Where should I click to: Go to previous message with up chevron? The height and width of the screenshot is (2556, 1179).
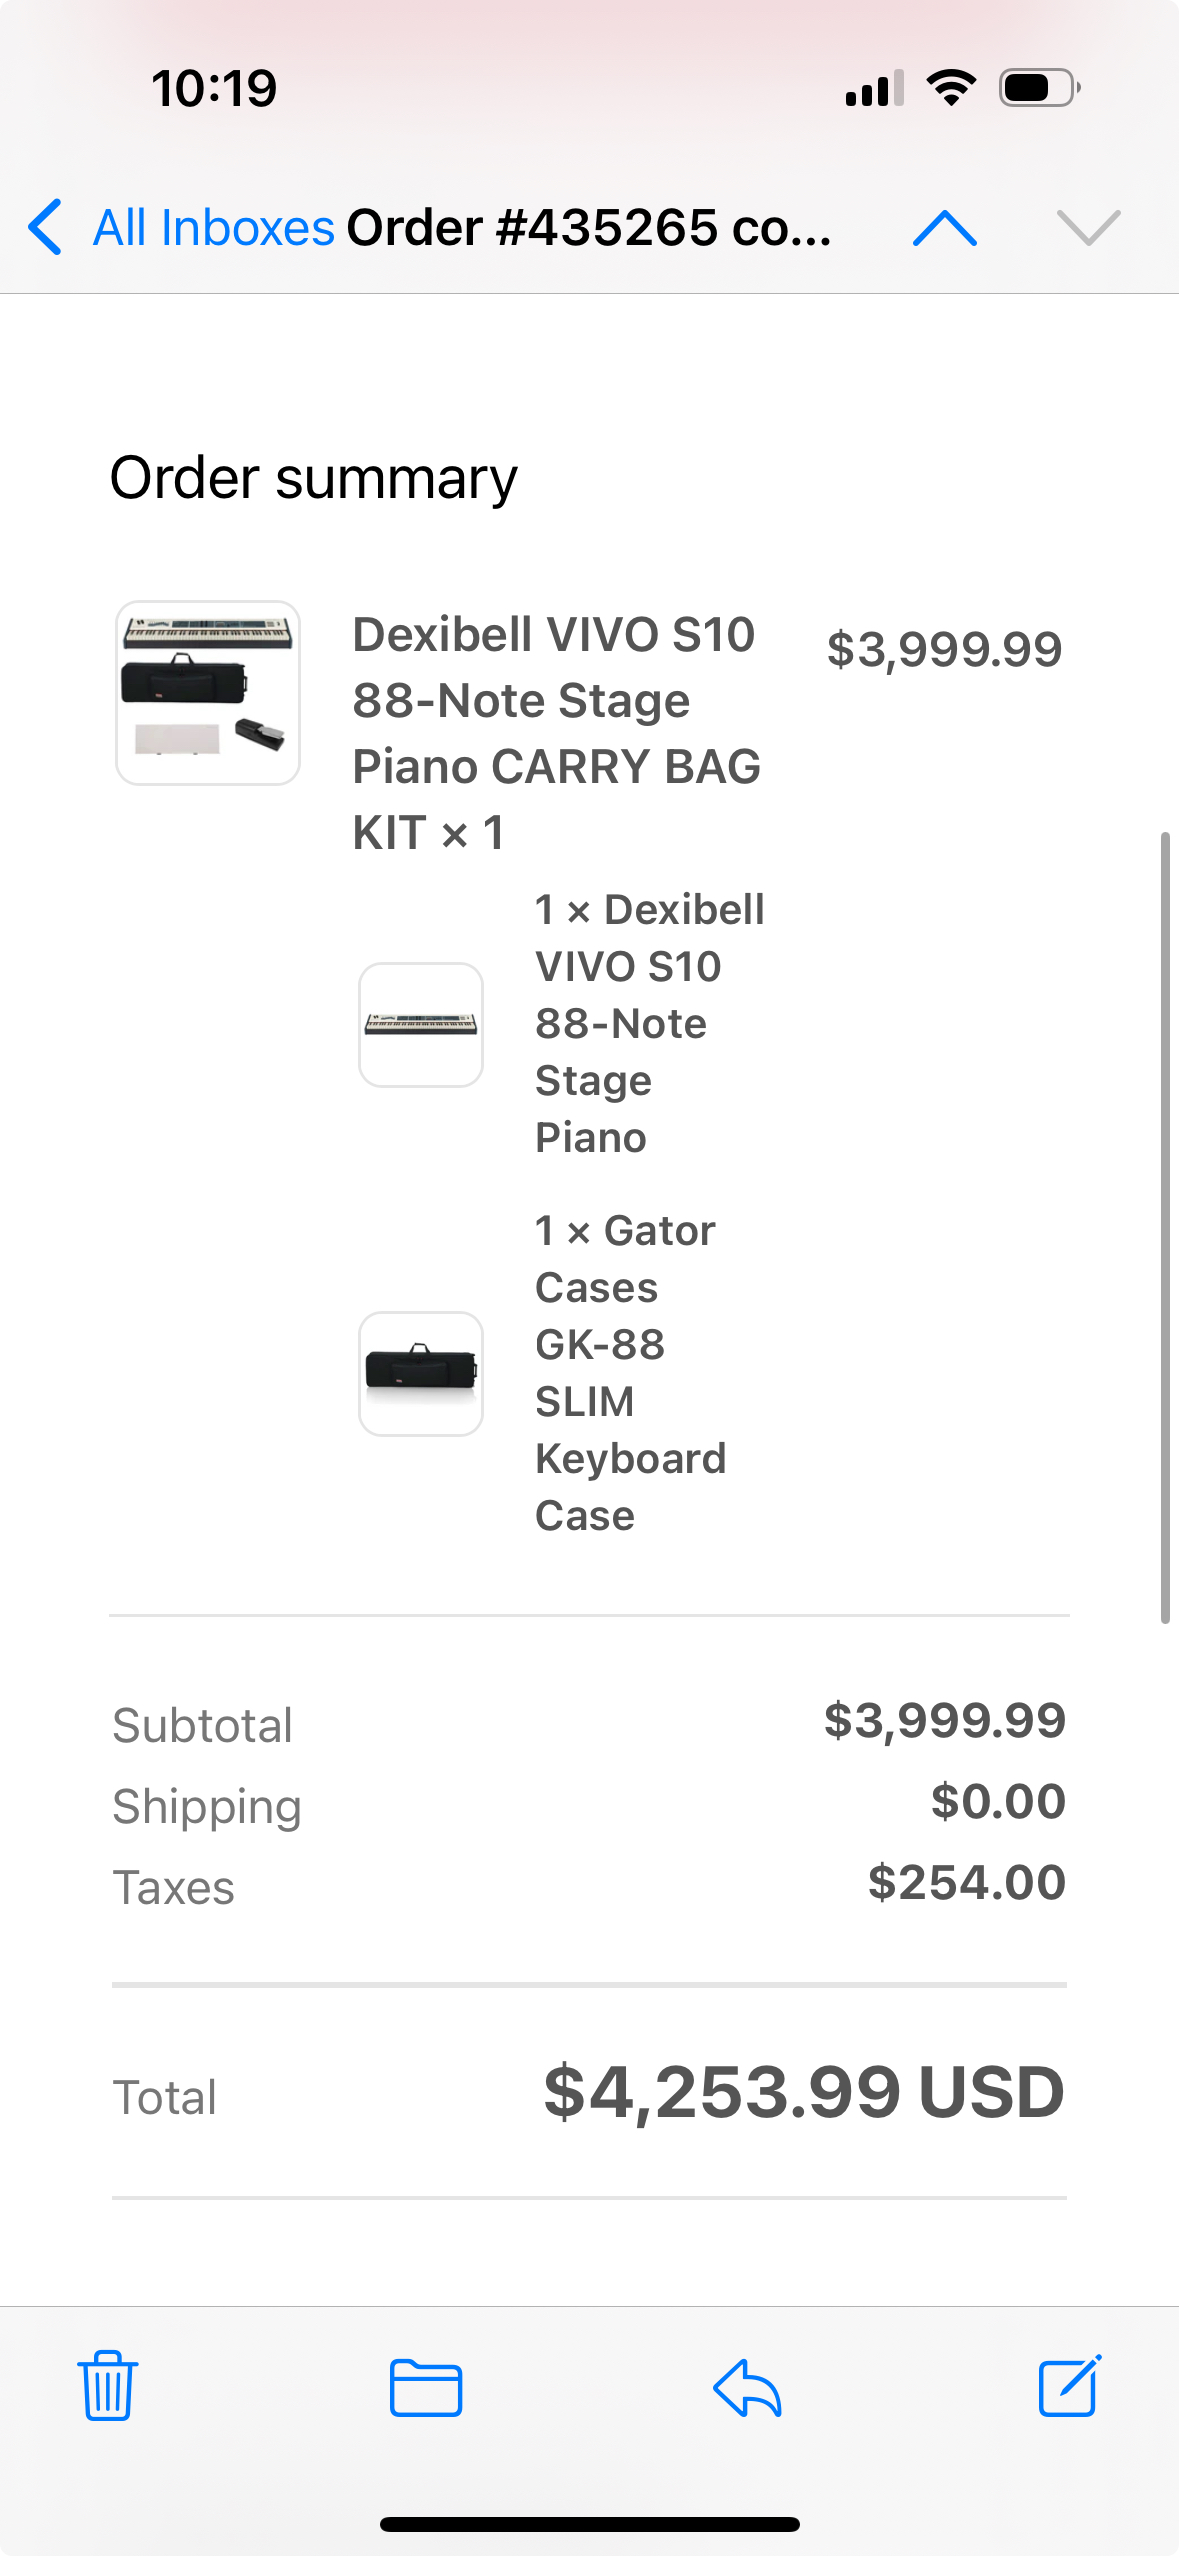(945, 228)
